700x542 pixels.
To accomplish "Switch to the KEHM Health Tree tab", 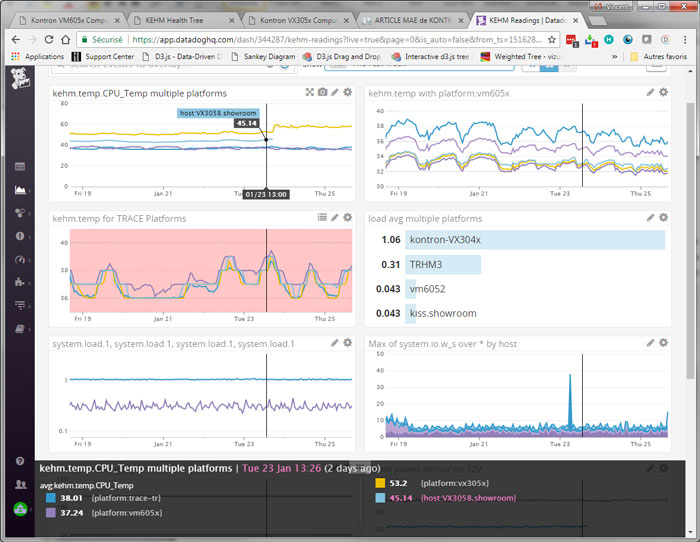I will tap(183, 19).
